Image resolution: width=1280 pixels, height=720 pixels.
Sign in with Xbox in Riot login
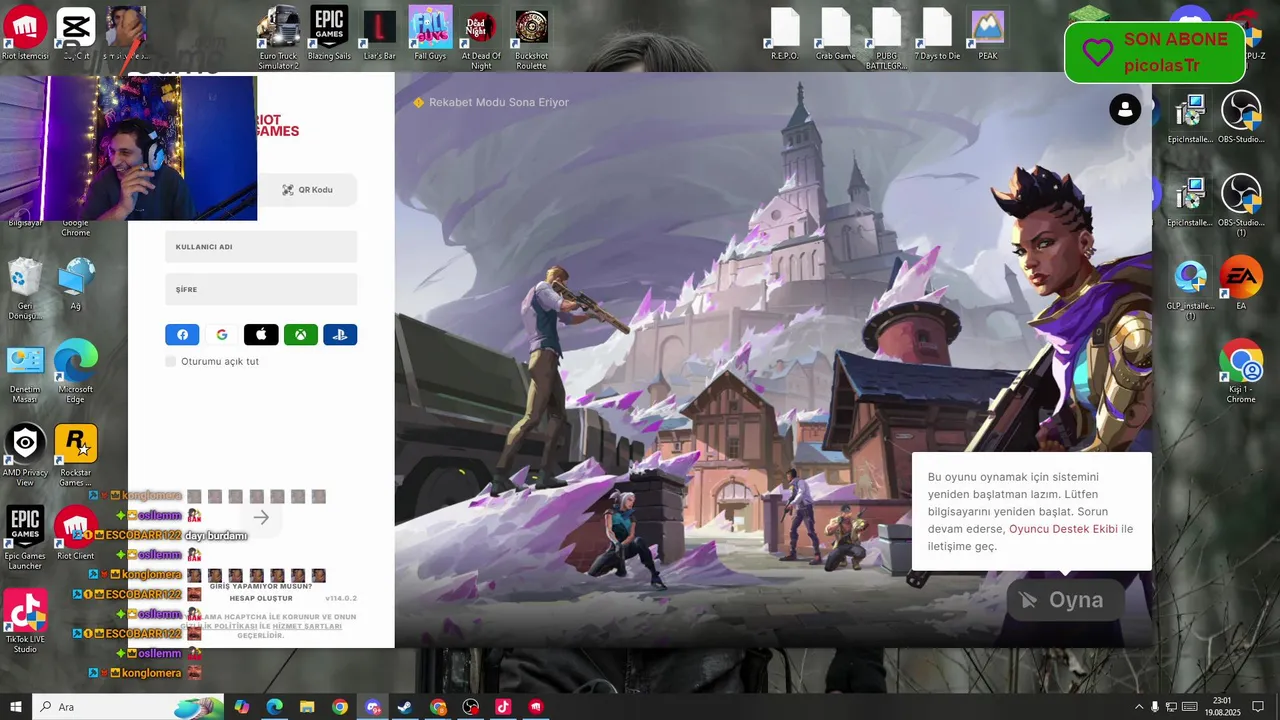coord(301,335)
